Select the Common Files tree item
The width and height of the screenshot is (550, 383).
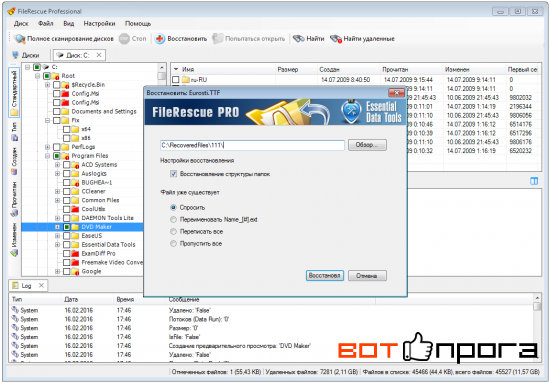[100, 200]
